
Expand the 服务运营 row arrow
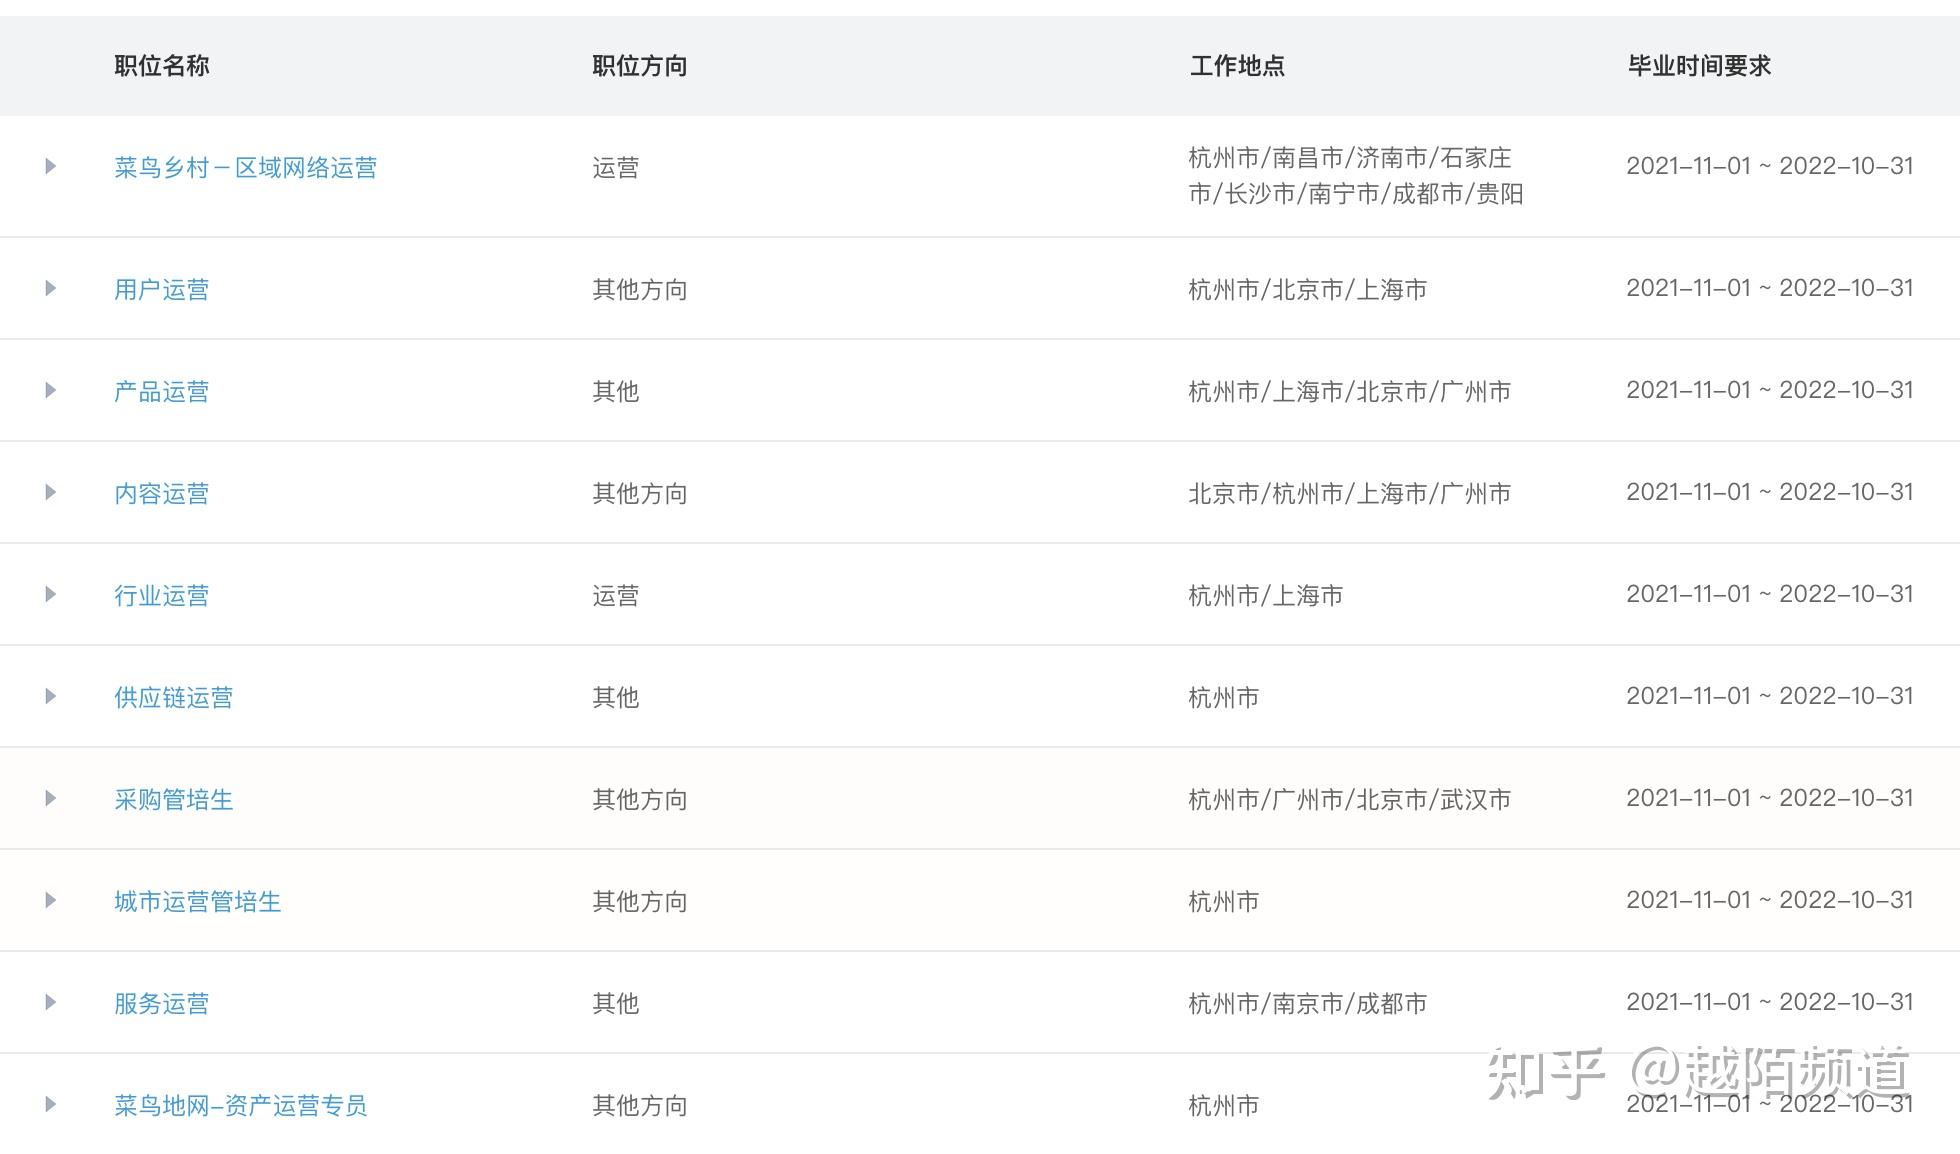tap(50, 1003)
